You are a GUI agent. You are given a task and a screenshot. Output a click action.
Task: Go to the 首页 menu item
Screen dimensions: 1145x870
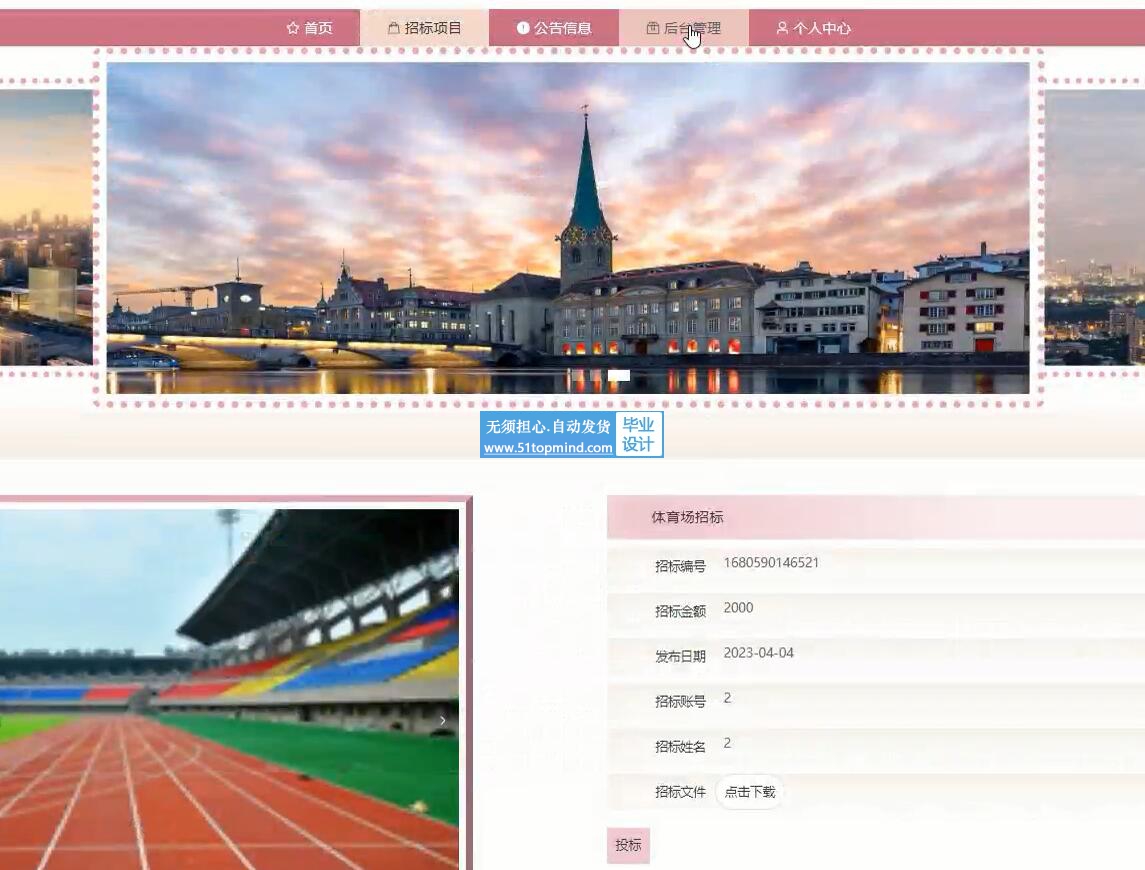[318, 28]
